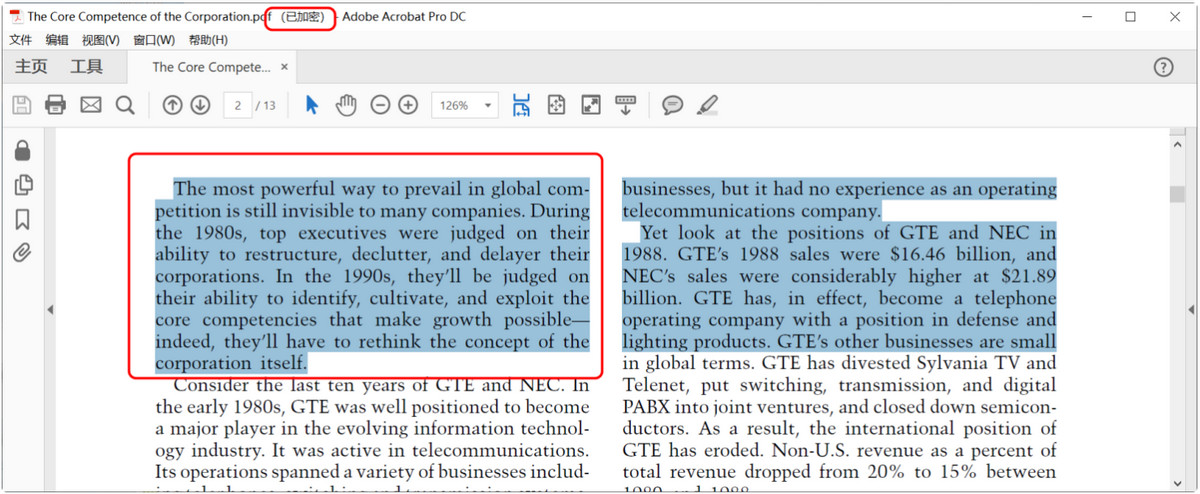Click 'telecommunications company.' text

[751, 211]
